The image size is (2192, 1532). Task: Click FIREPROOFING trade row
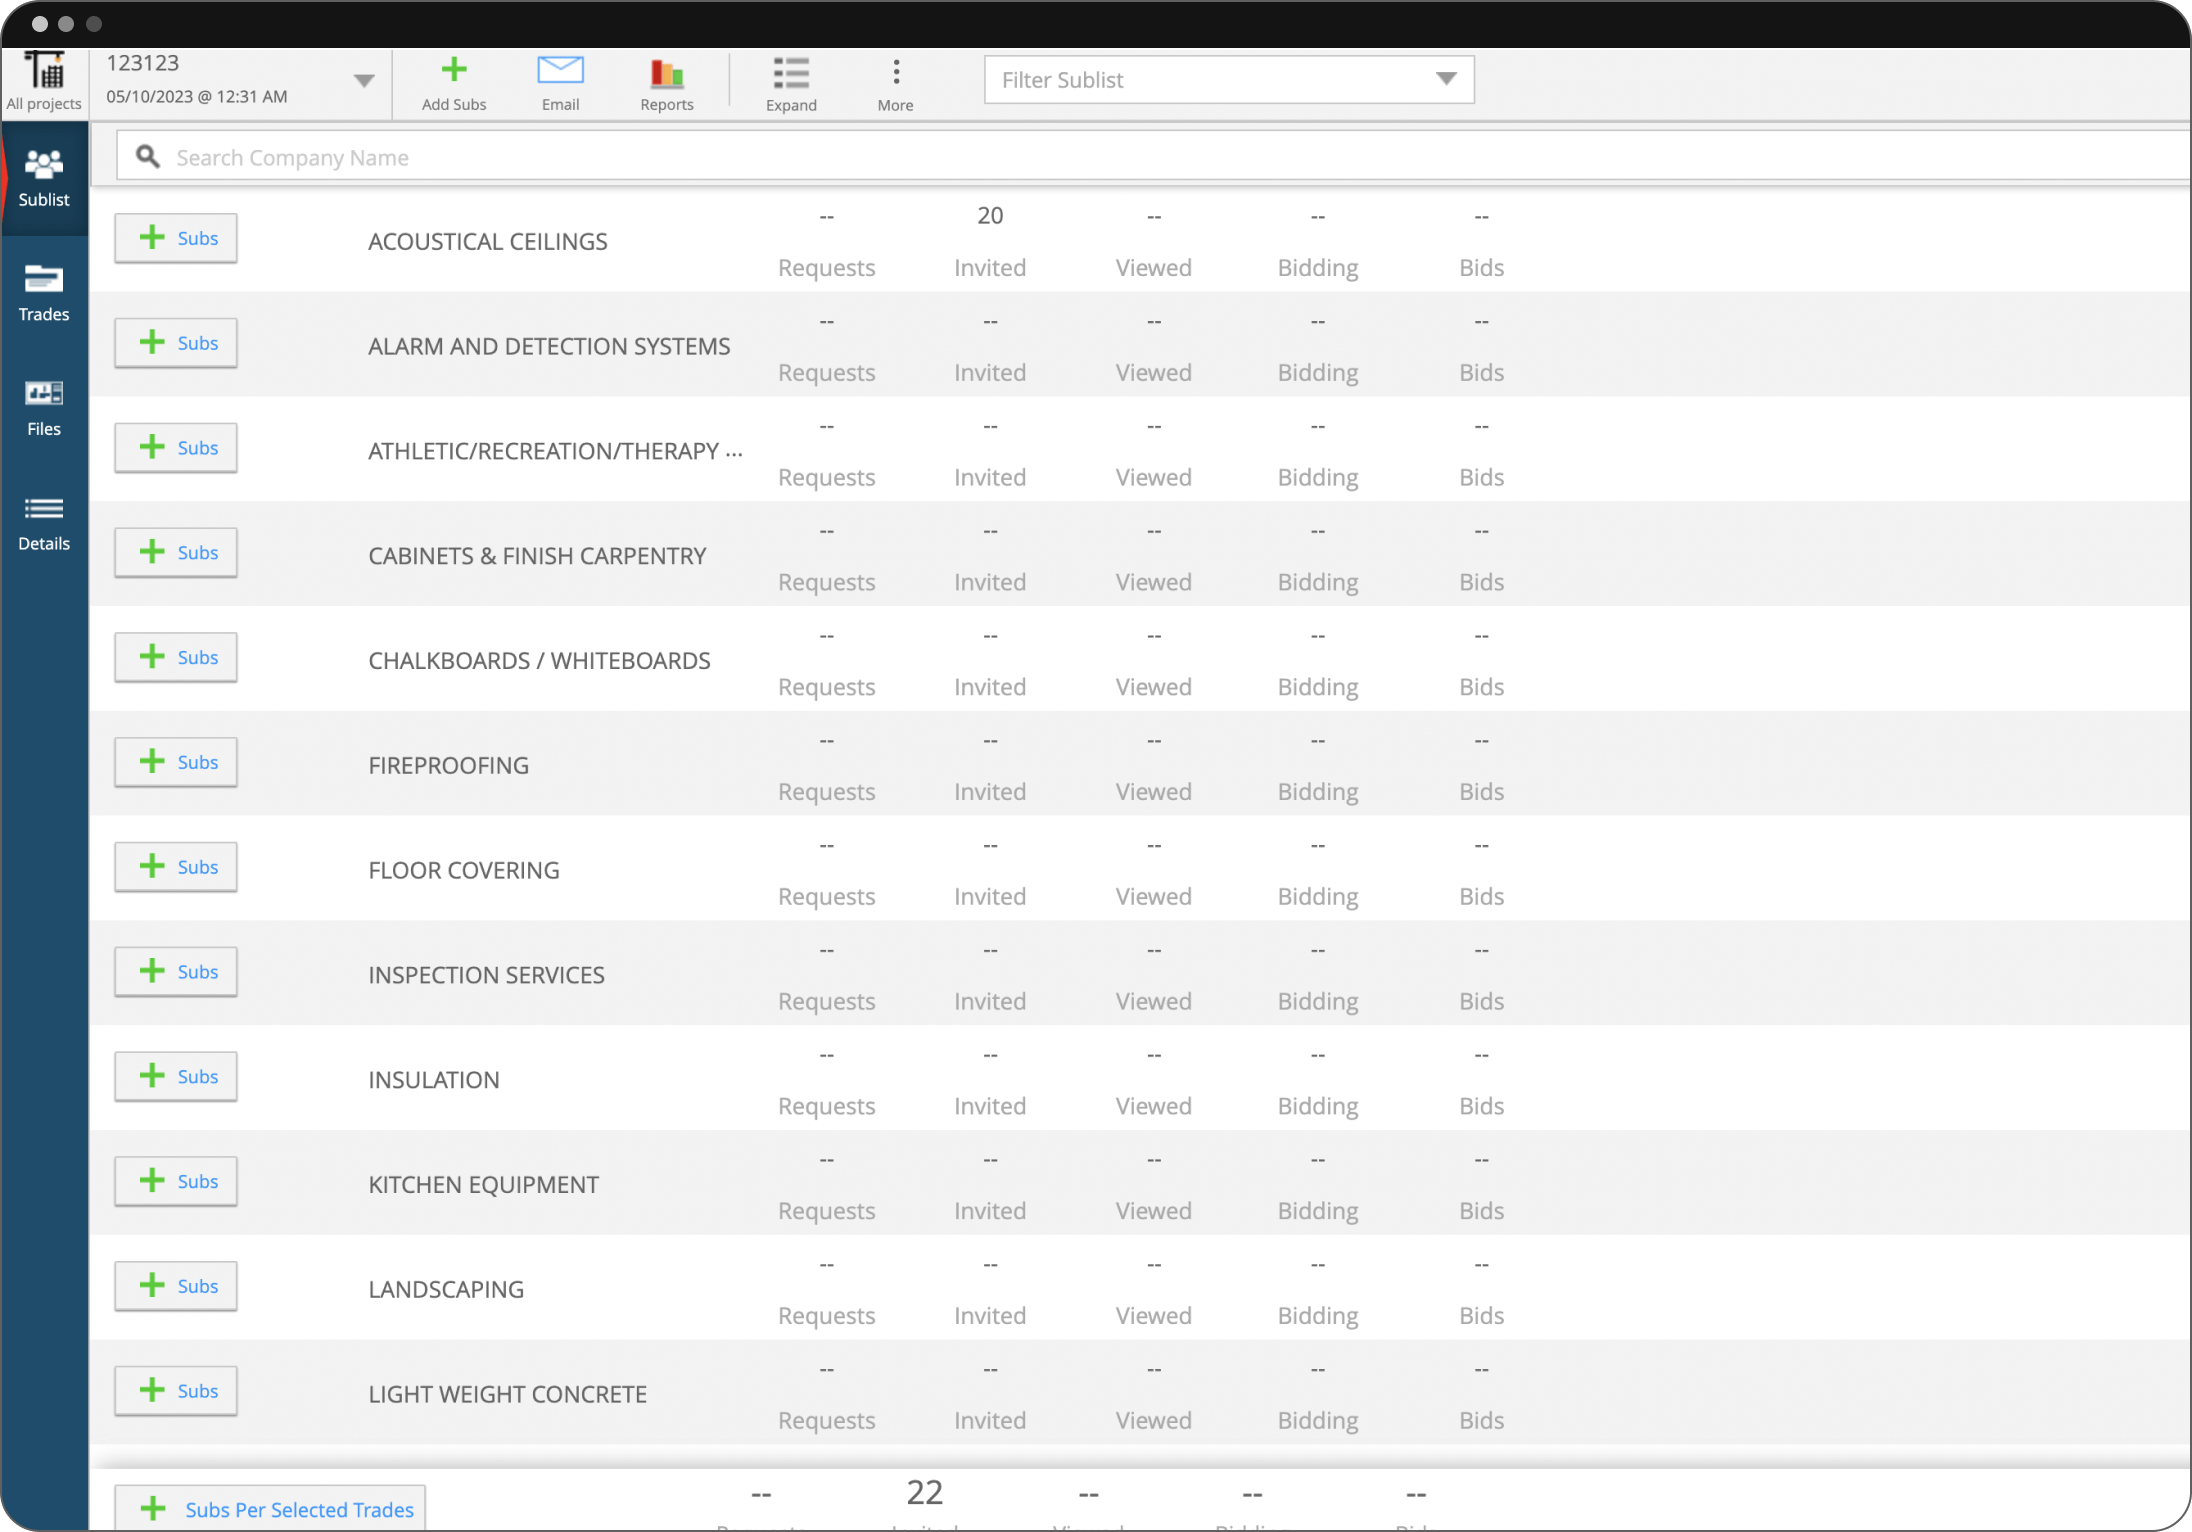[450, 764]
